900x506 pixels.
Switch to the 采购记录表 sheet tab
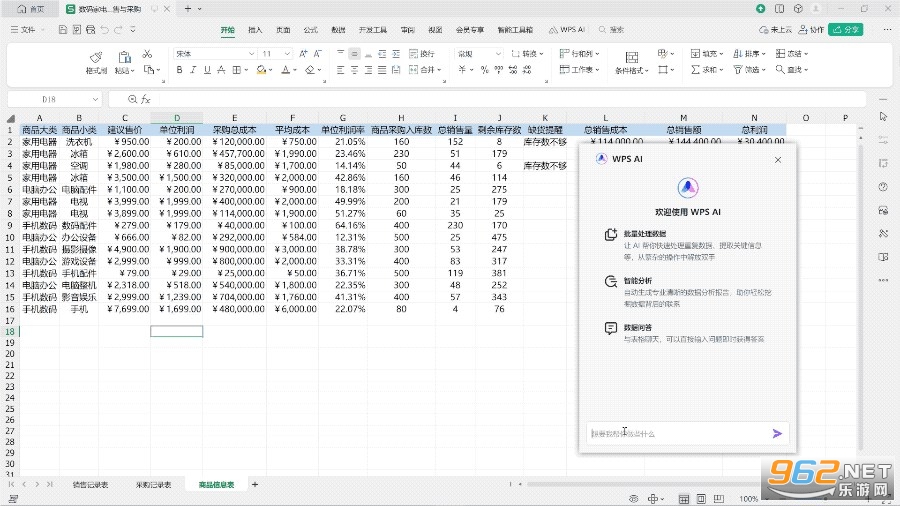(153, 485)
